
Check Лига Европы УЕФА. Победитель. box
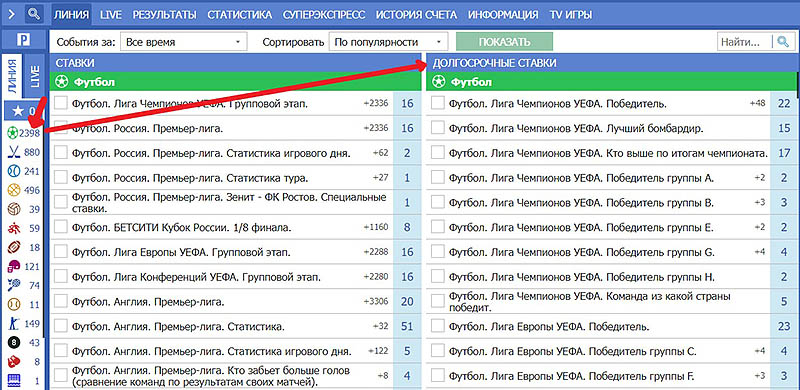437,326
